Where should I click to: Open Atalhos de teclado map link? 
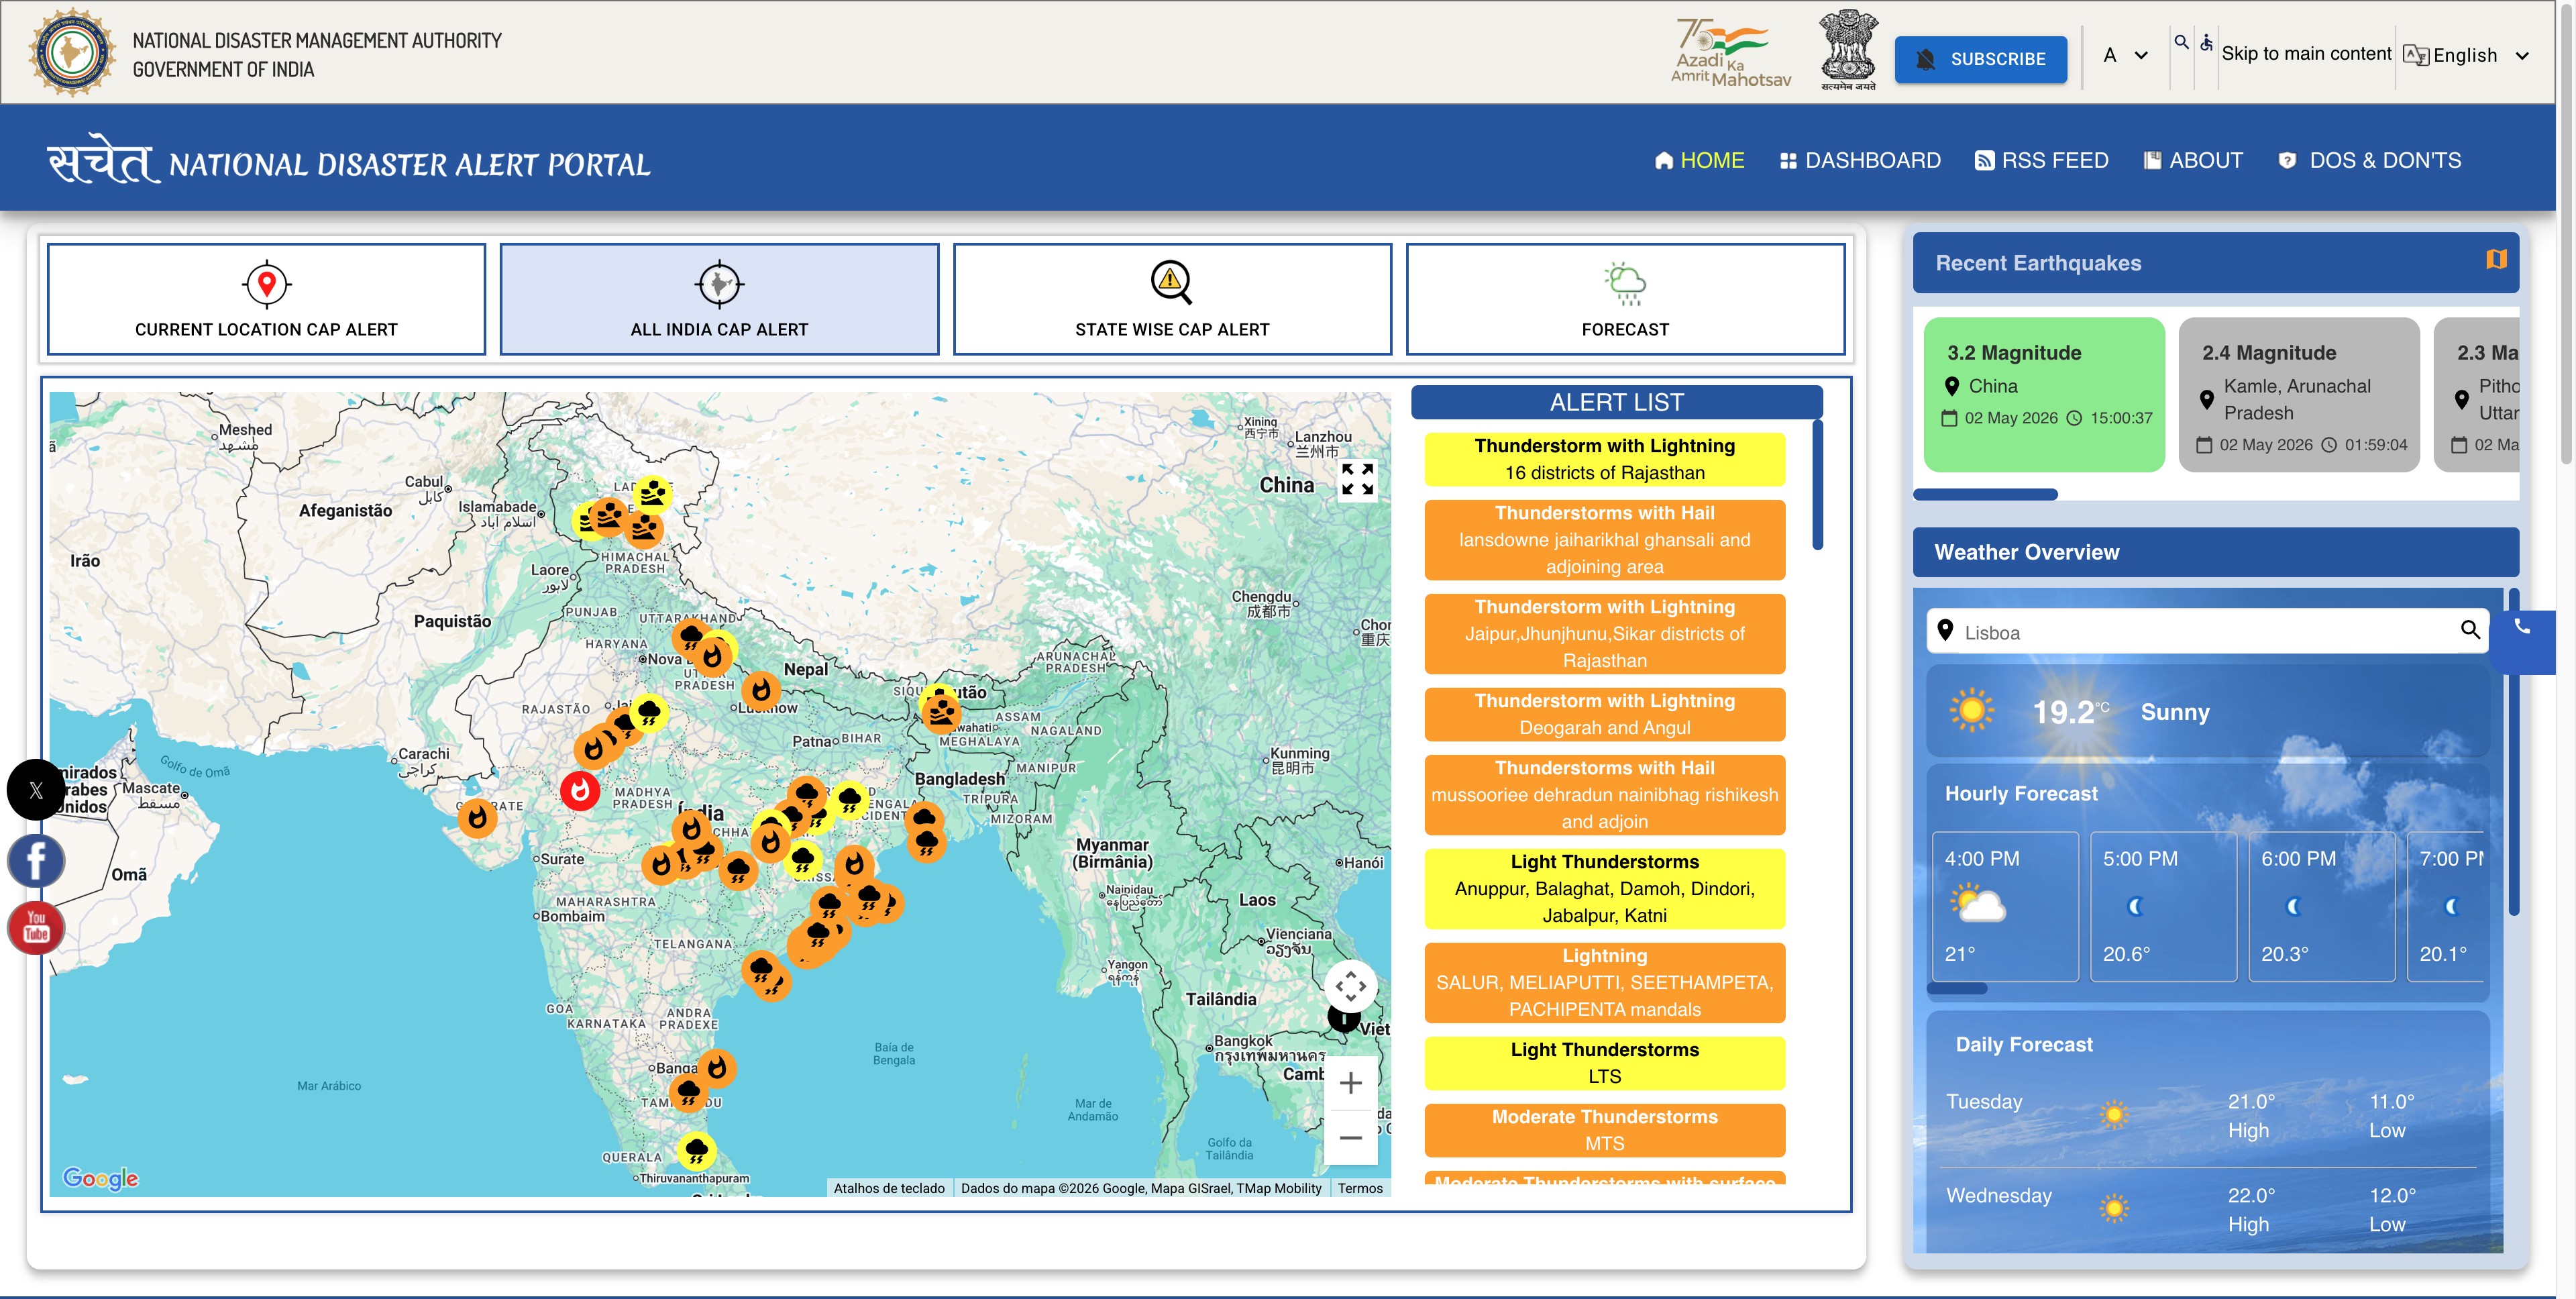tap(889, 1188)
